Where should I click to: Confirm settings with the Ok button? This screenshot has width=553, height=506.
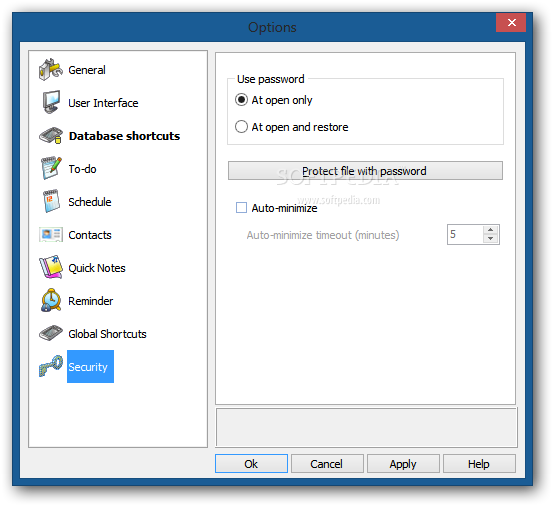(x=251, y=464)
